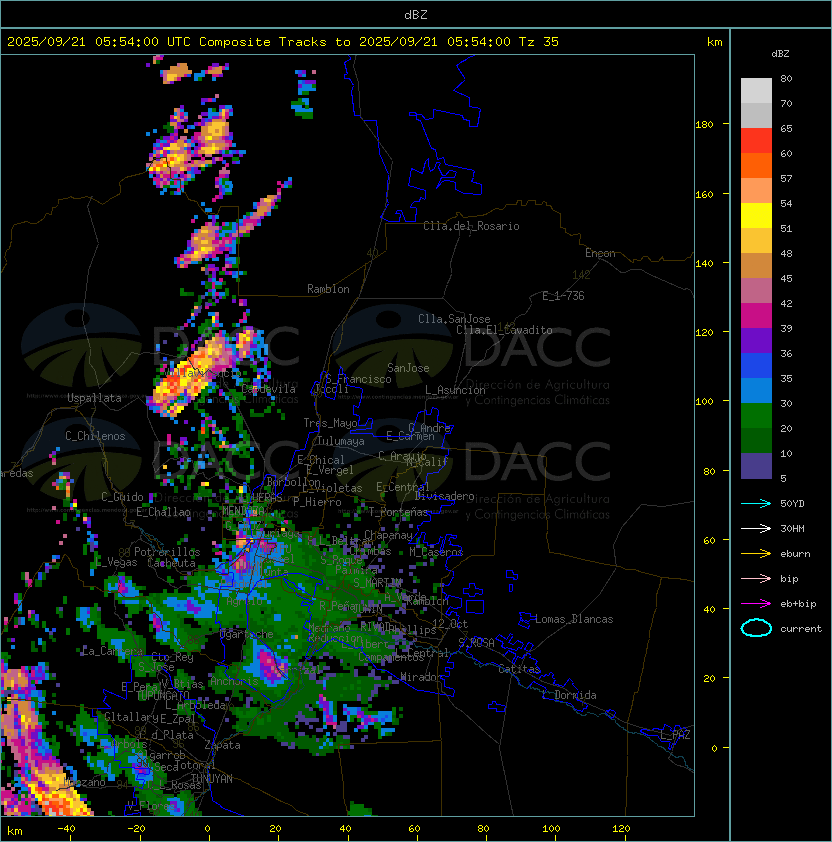Viewport: 832px width, 842px height.
Task: Click the Catitas place label
Action: click(x=519, y=669)
